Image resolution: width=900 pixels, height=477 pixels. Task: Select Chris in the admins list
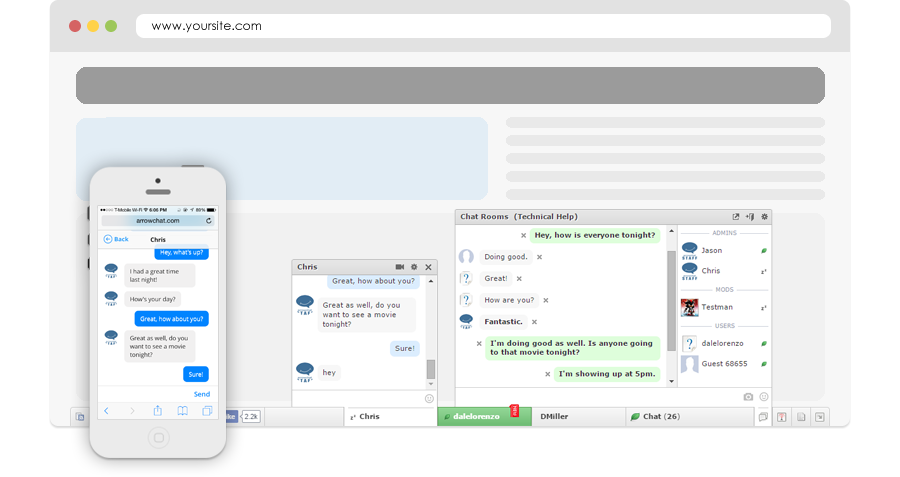pyautogui.click(x=724, y=271)
